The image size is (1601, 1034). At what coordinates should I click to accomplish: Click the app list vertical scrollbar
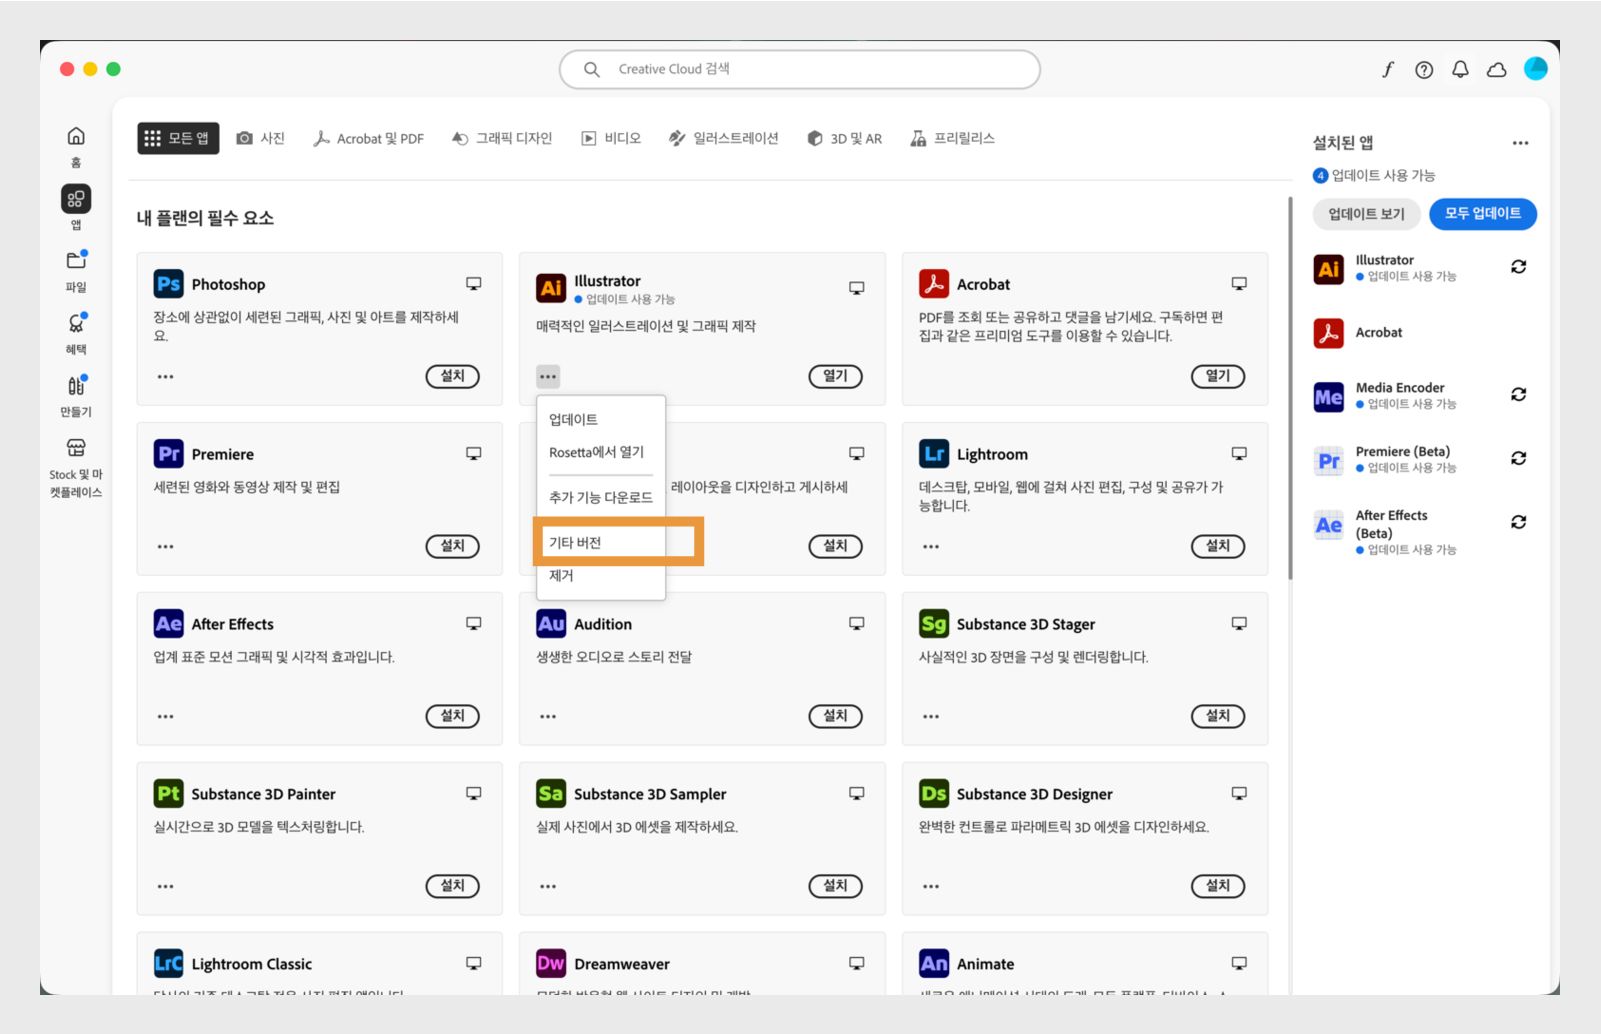pos(1289,388)
